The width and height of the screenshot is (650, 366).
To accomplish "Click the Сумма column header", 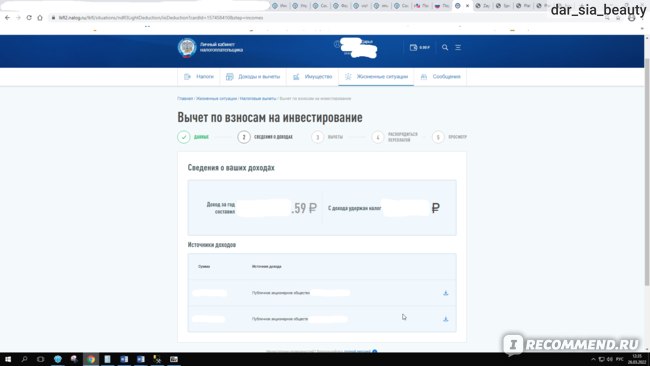I will (204, 267).
